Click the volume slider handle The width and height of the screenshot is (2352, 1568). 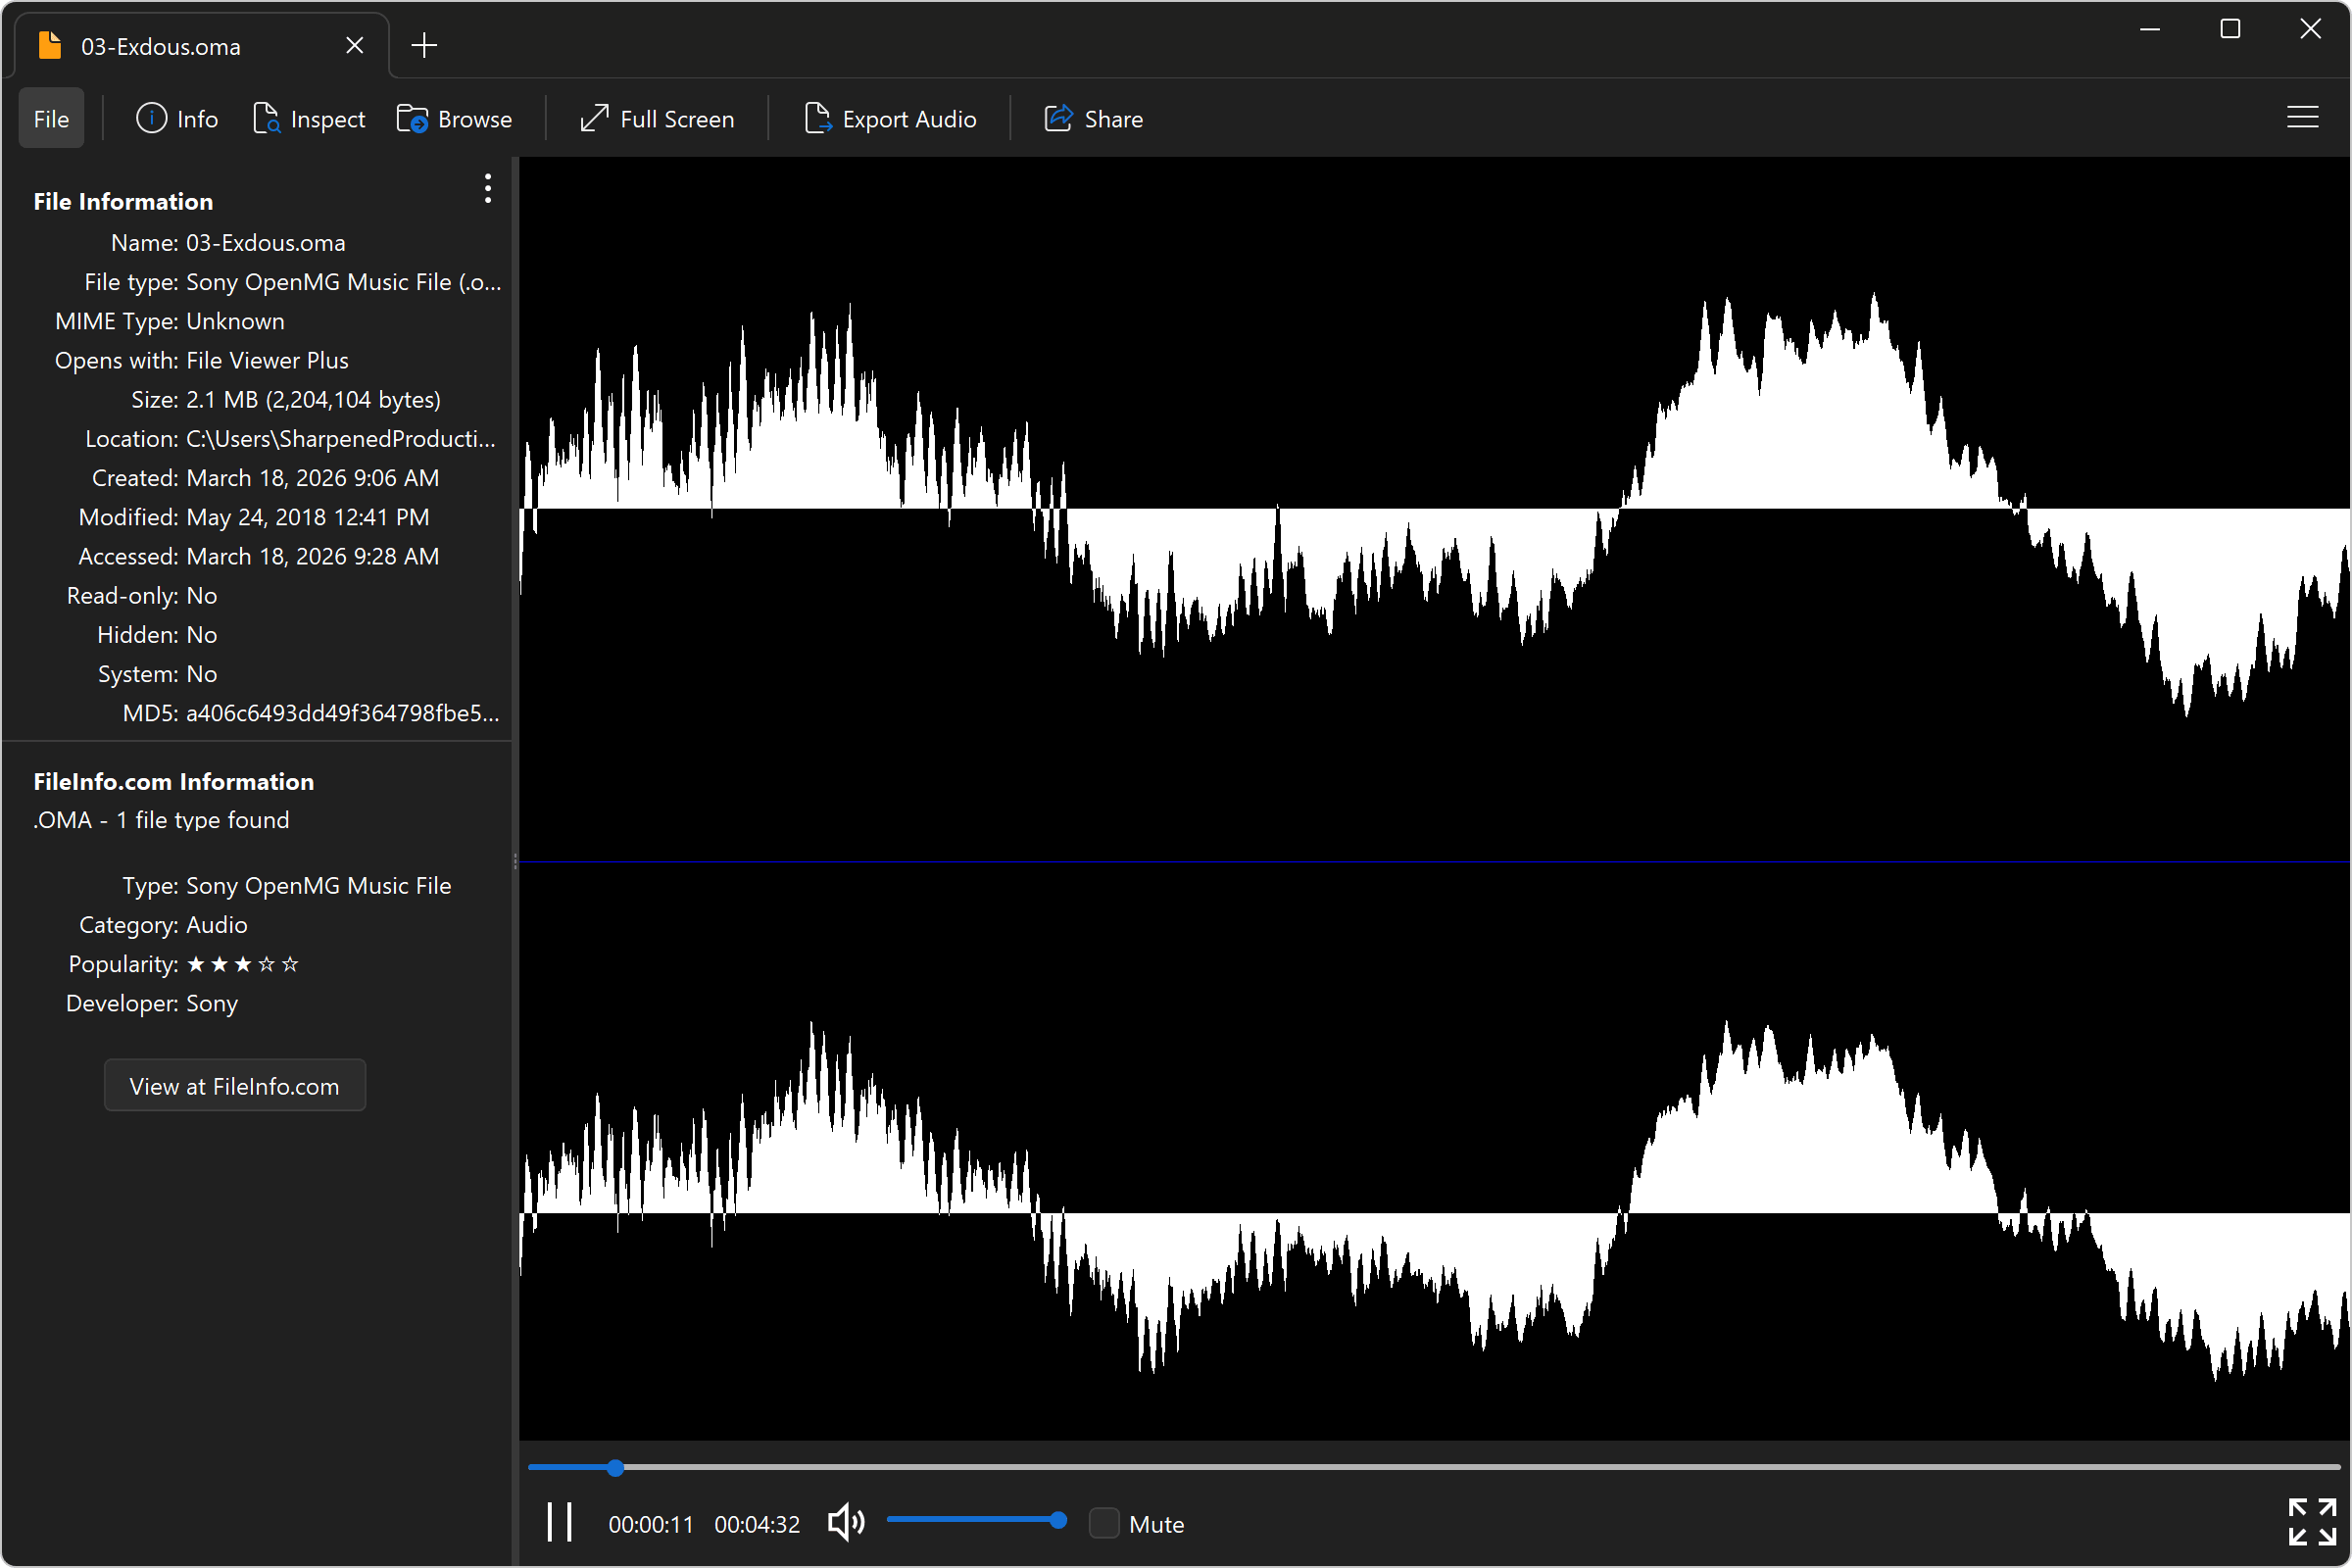coord(1058,1521)
